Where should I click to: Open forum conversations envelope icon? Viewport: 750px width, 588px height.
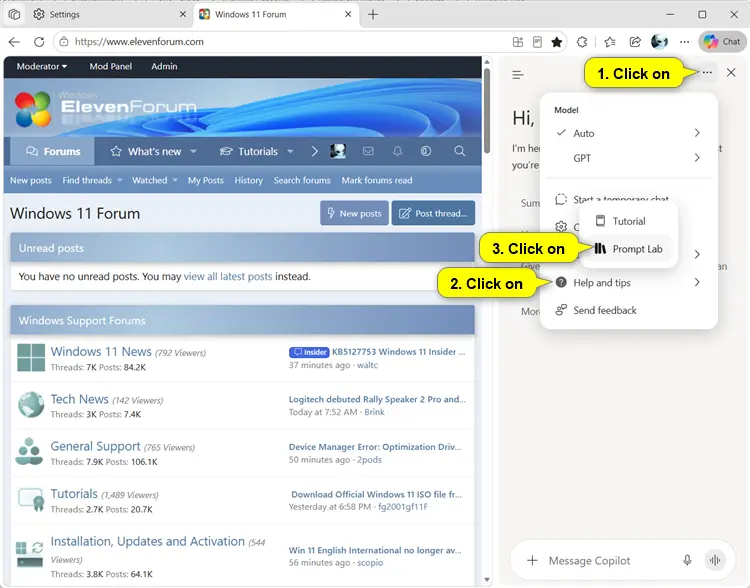(368, 151)
